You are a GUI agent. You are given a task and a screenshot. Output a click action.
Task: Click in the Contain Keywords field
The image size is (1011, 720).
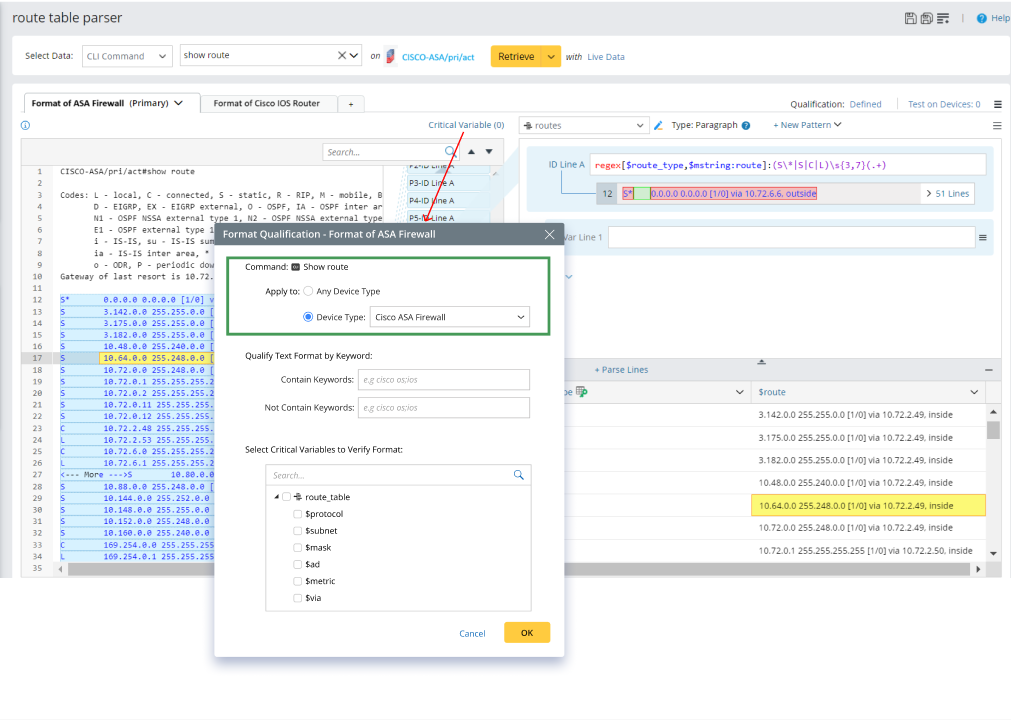tap(443, 380)
